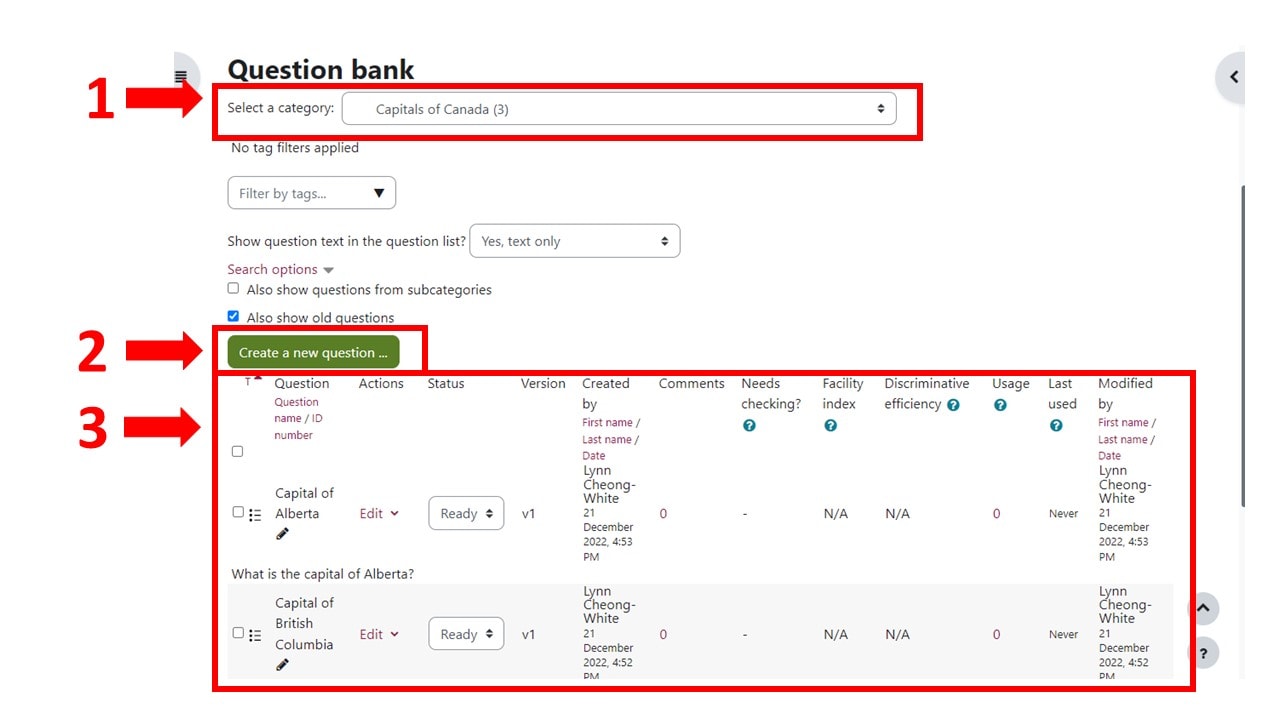Open the Edit menu for Capital of British Columbia
The height and width of the screenshot is (720, 1280).
point(379,634)
